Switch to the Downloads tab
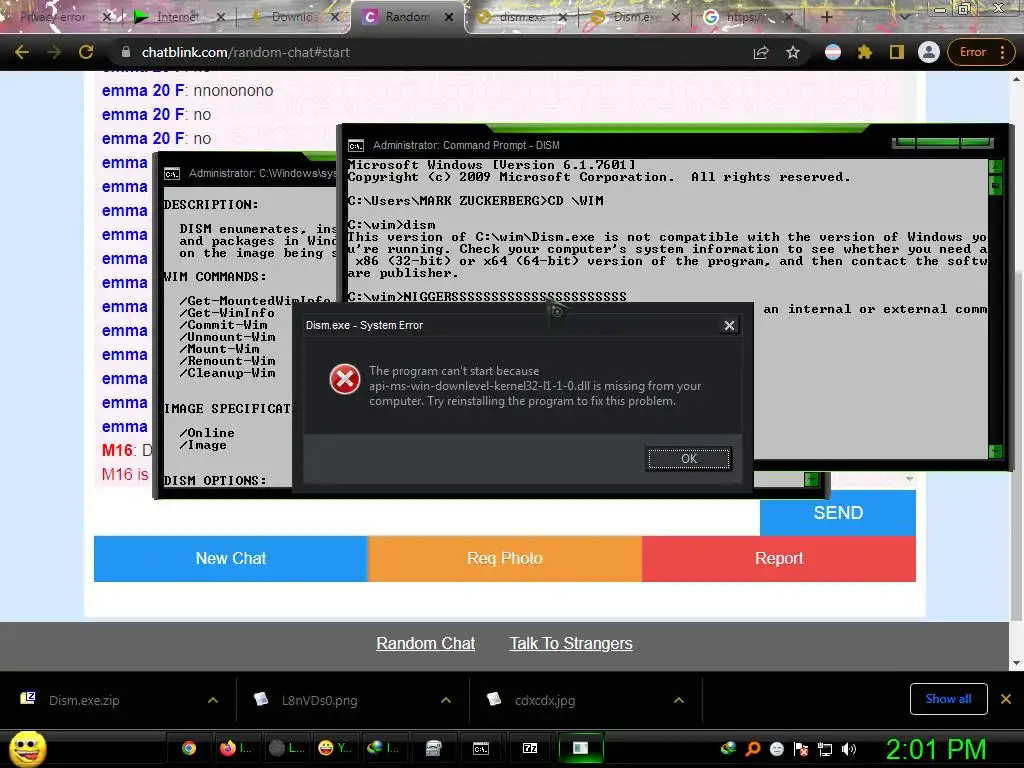The image size is (1024, 768). click(293, 17)
